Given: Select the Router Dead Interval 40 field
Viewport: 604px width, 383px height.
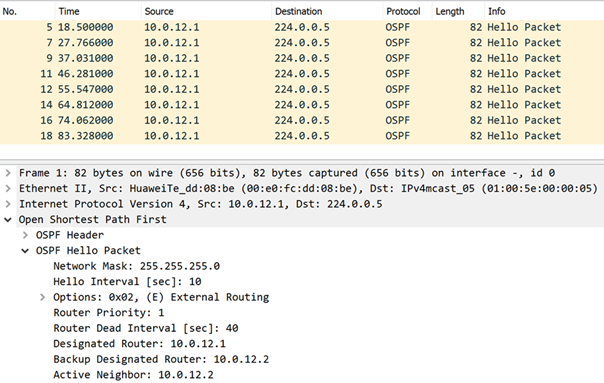Looking at the screenshot, I should pos(146,328).
